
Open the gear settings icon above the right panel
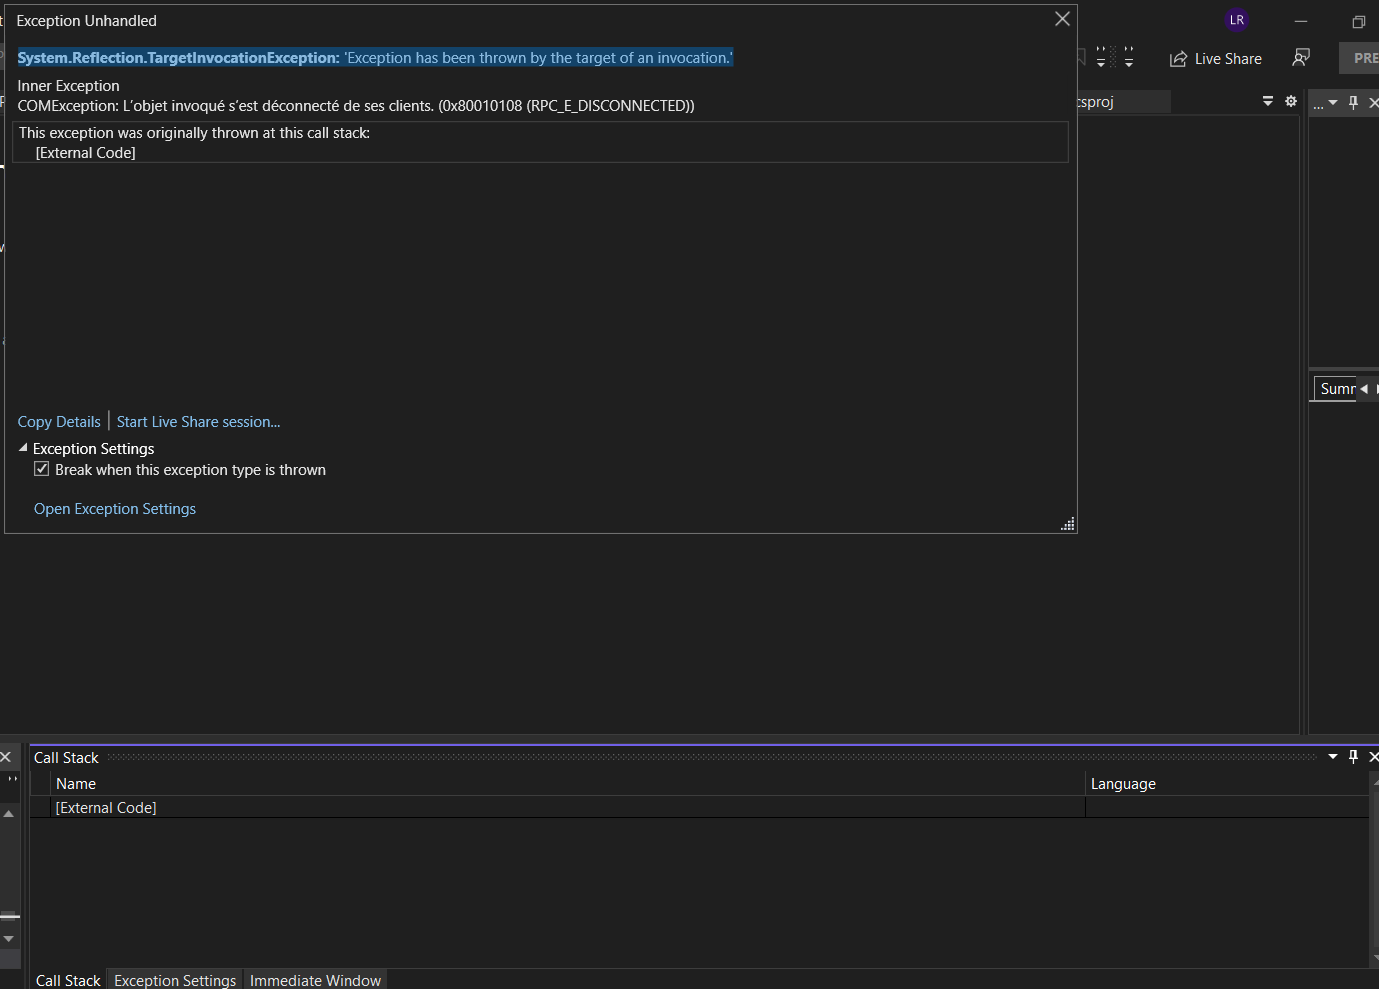coord(1291,101)
